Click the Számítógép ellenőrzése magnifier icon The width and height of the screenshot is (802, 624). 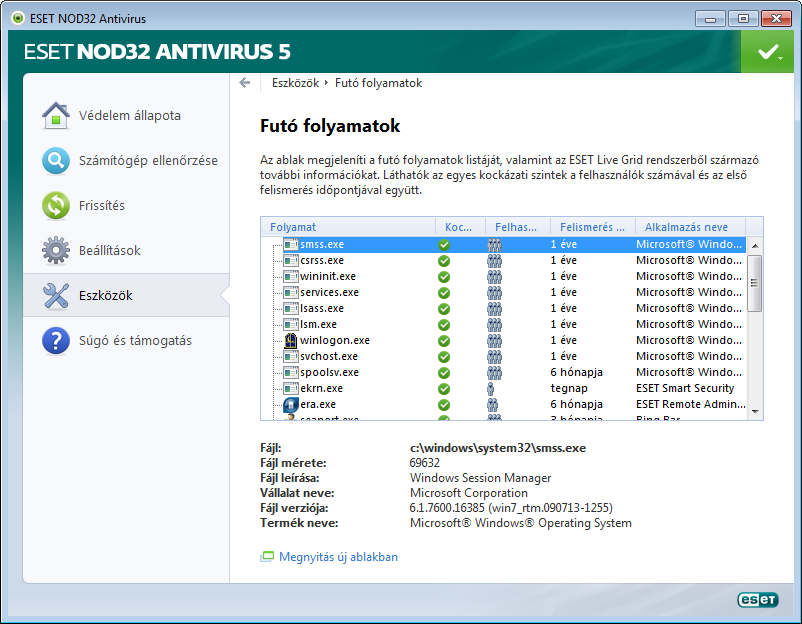[56, 161]
